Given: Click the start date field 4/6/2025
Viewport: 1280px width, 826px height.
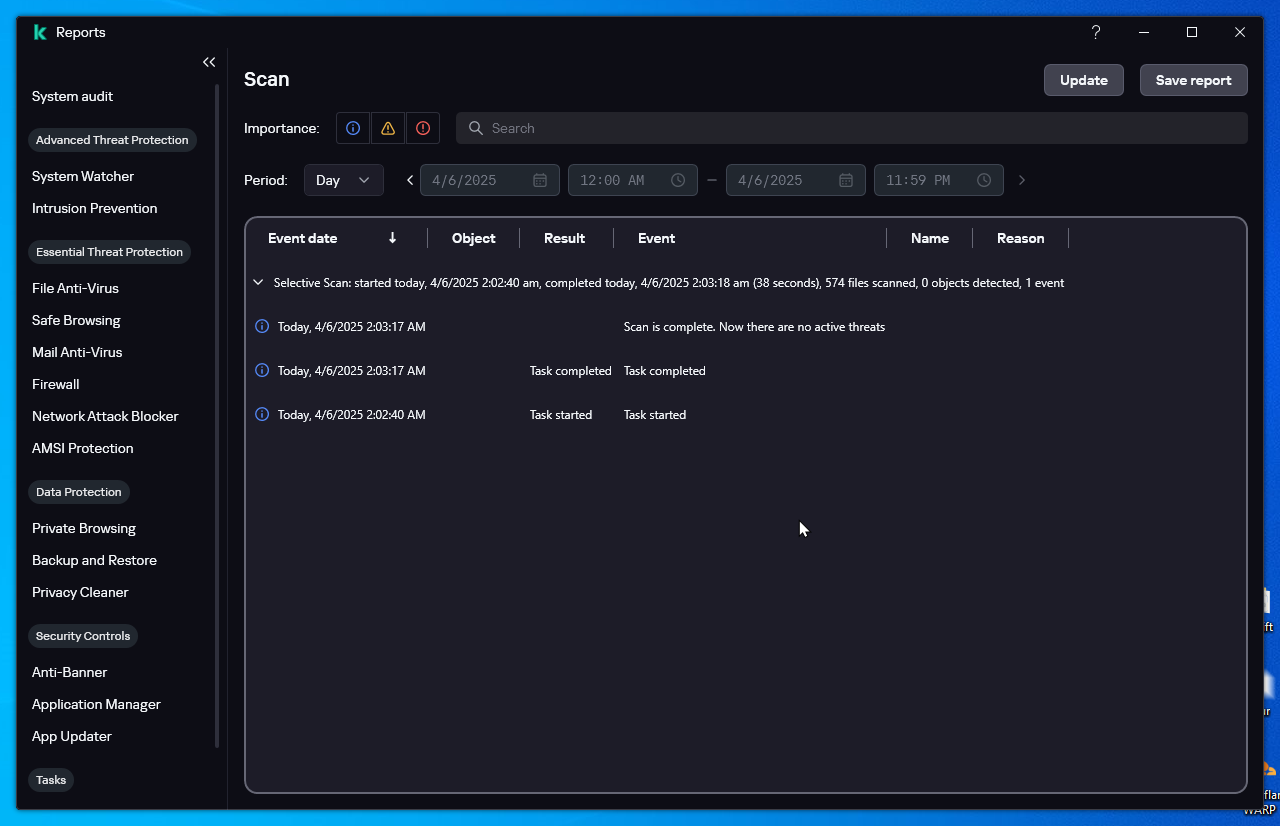Looking at the screenshot, I should tap(489, 180).
